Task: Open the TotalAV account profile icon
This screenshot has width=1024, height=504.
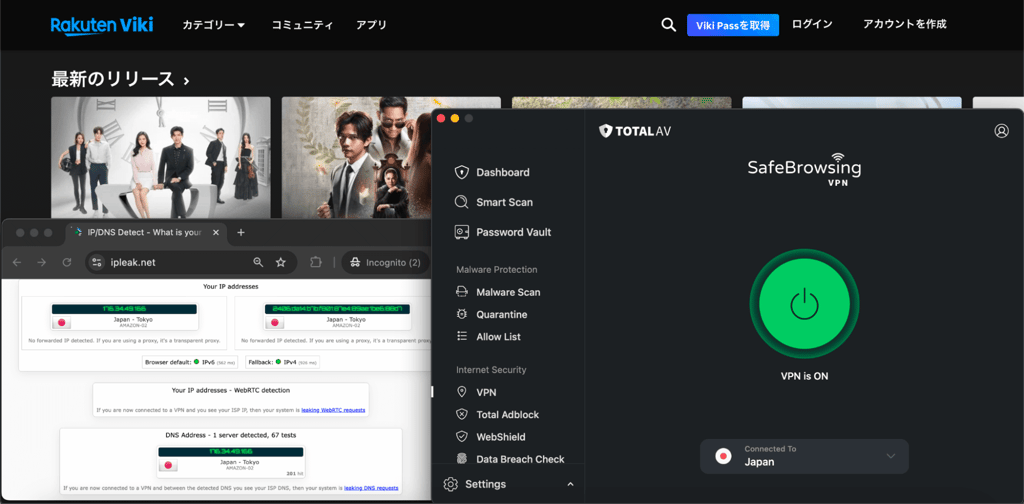Action: [x=1001, y=131]
